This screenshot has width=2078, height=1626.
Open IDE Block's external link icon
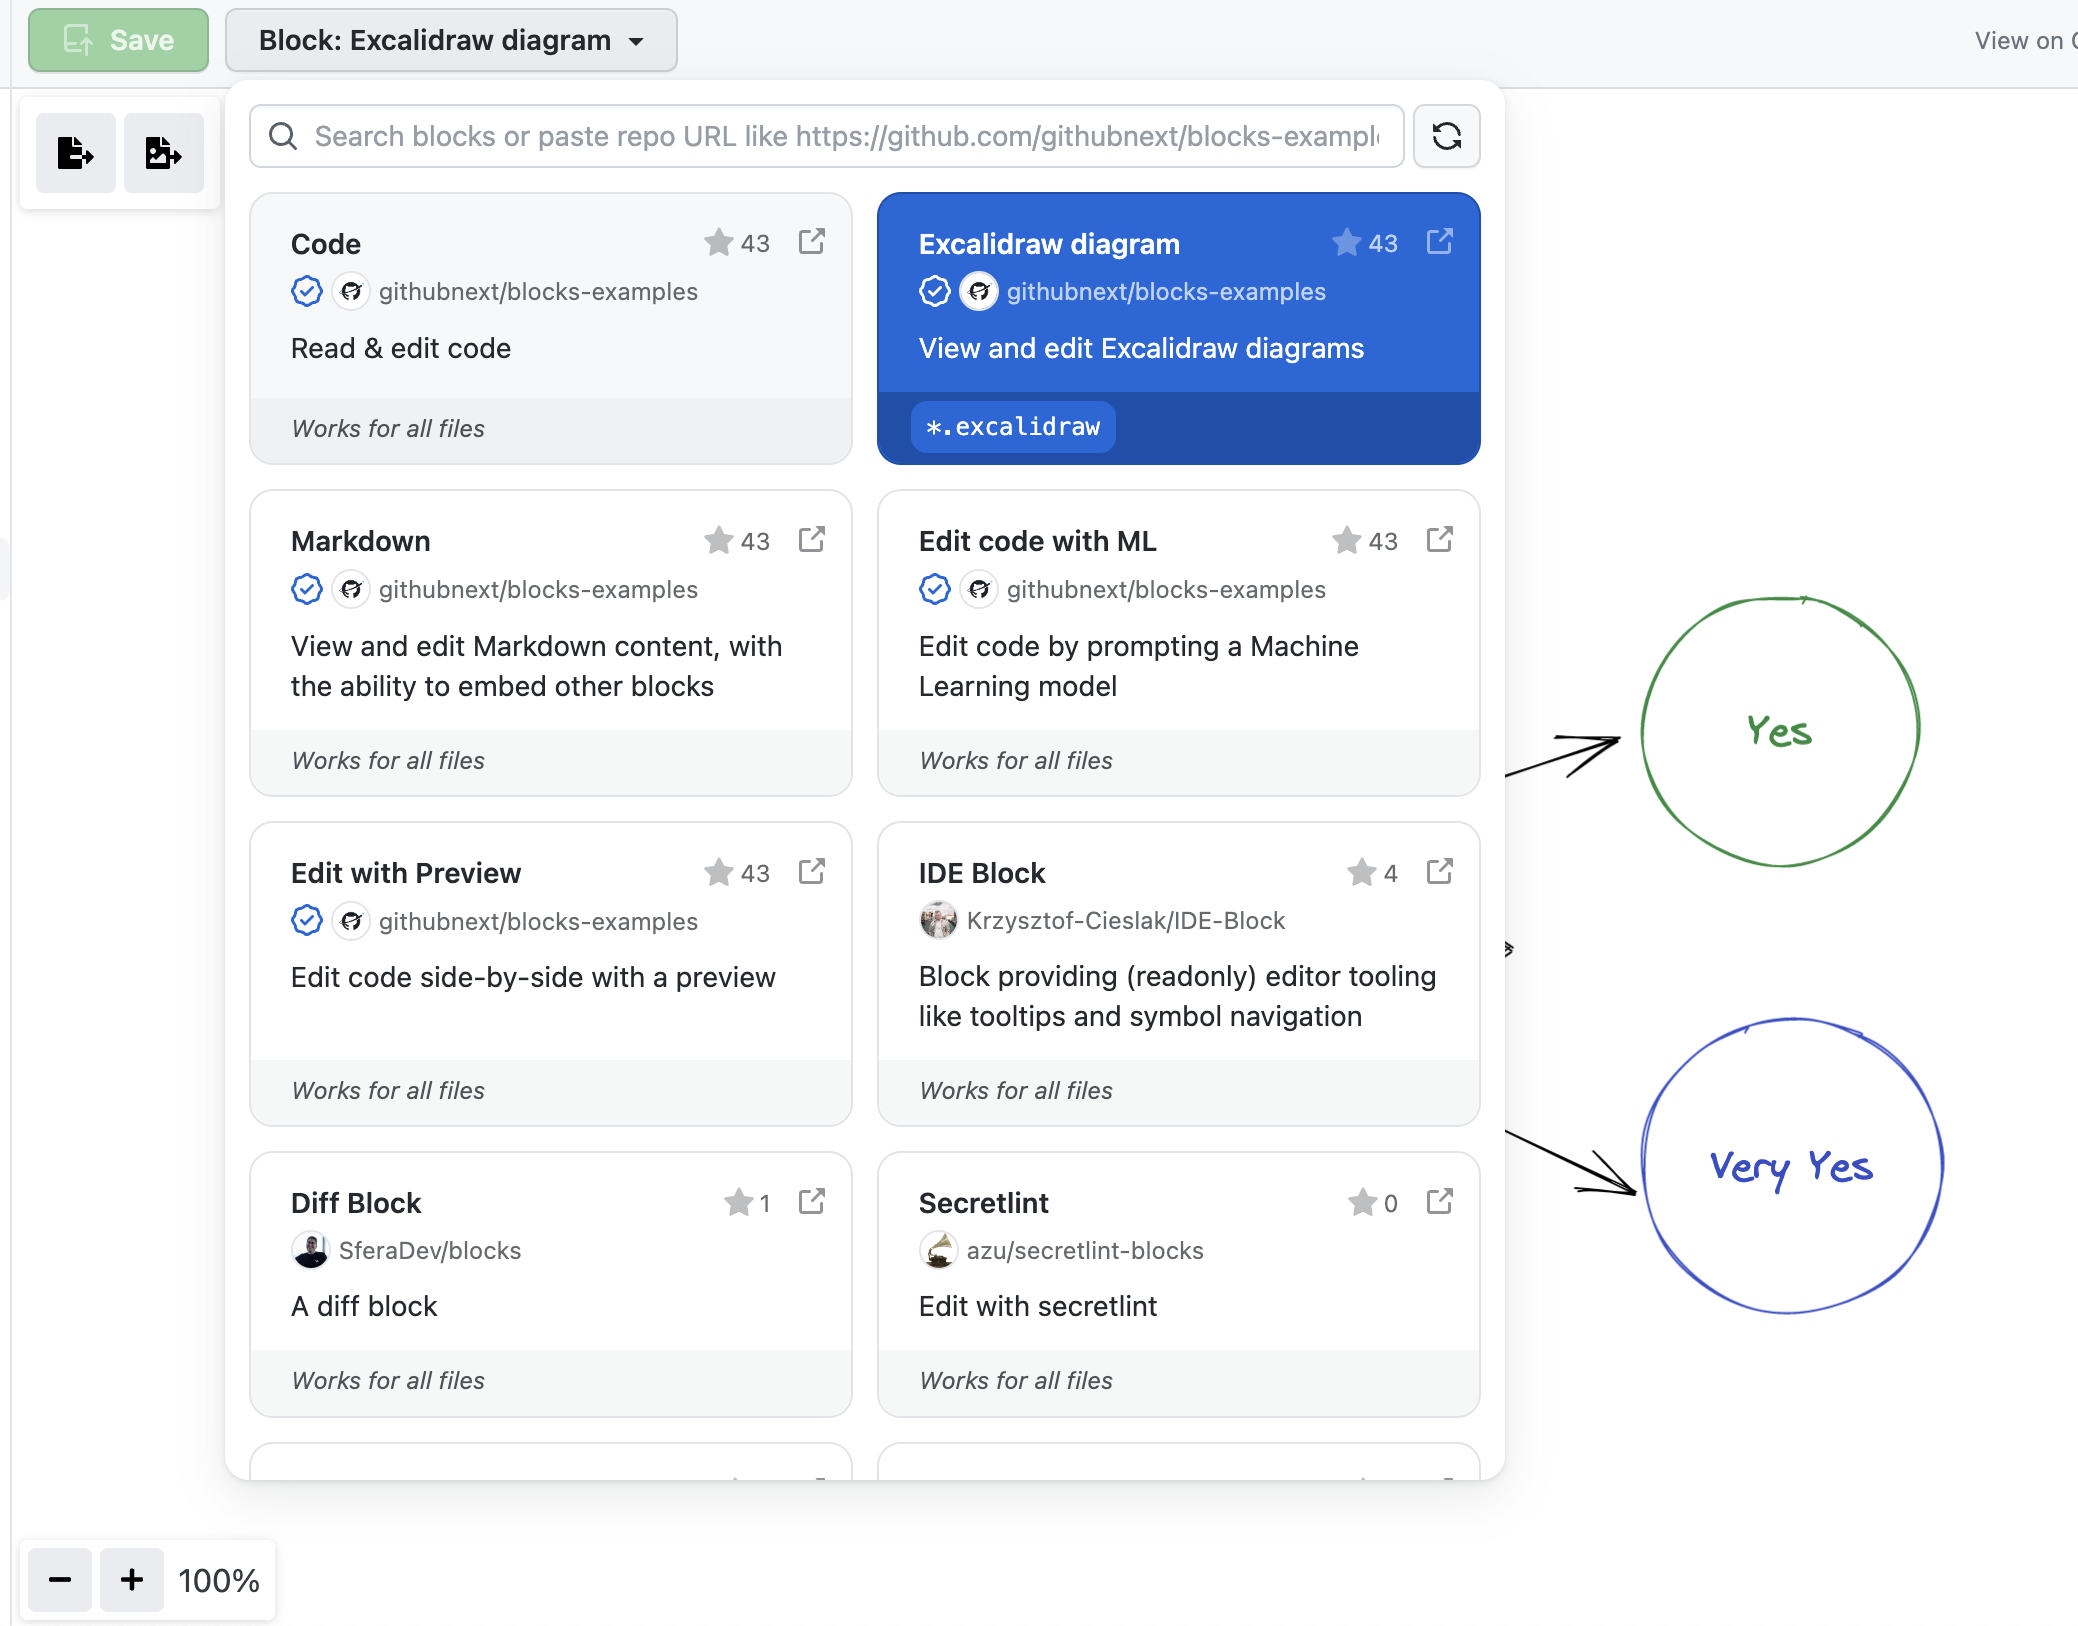[1439, 872]
